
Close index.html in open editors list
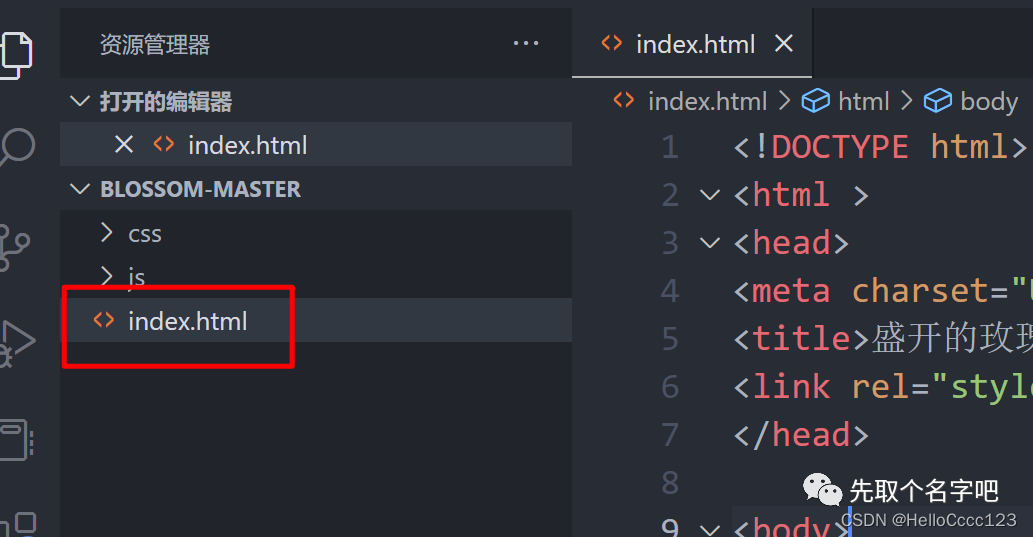[124, 144]
